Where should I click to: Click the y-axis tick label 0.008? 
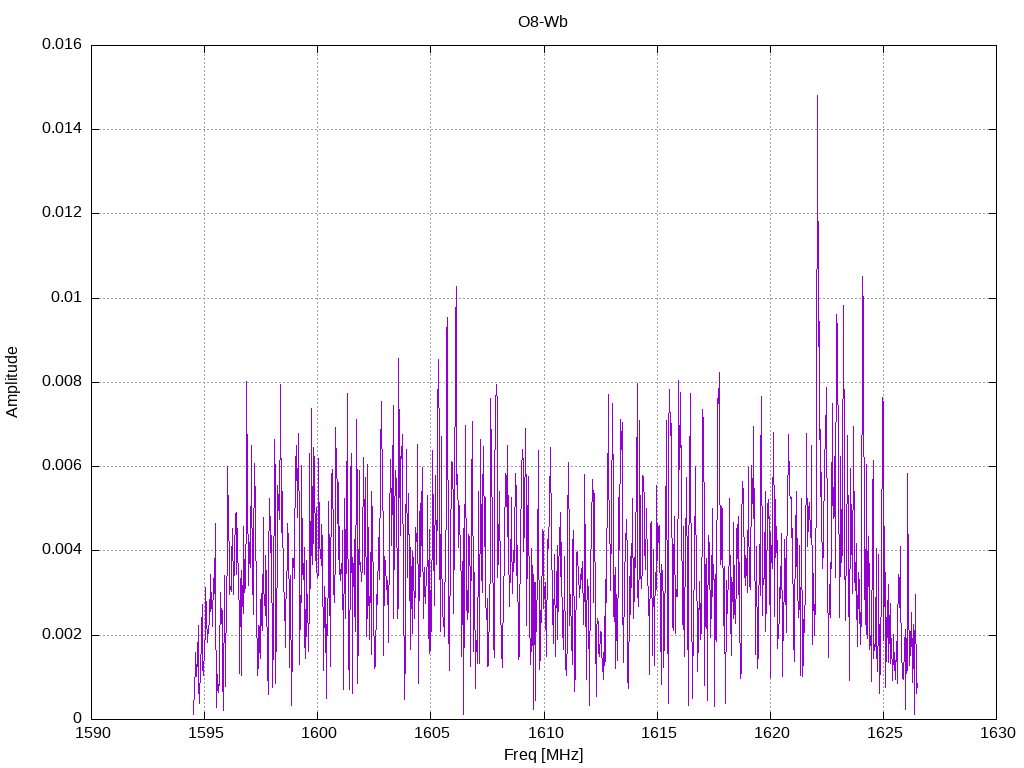click(x=62, y=381)
